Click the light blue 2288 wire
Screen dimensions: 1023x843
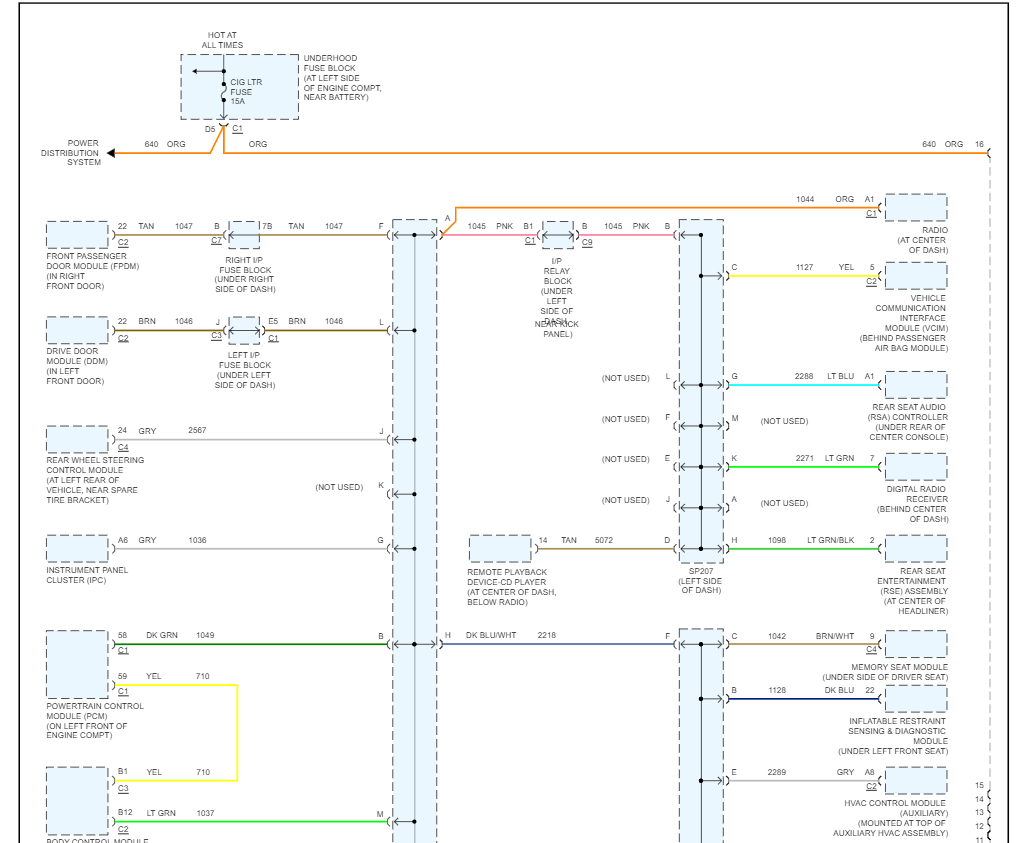click(x=800, y=385)
